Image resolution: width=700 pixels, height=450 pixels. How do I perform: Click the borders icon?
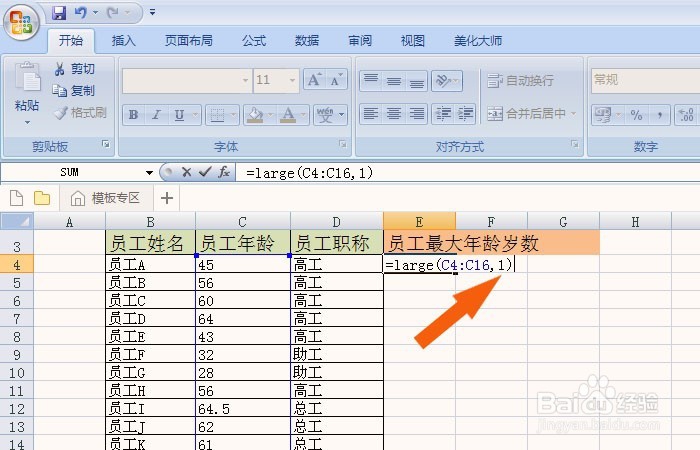[x=217, y=115]
